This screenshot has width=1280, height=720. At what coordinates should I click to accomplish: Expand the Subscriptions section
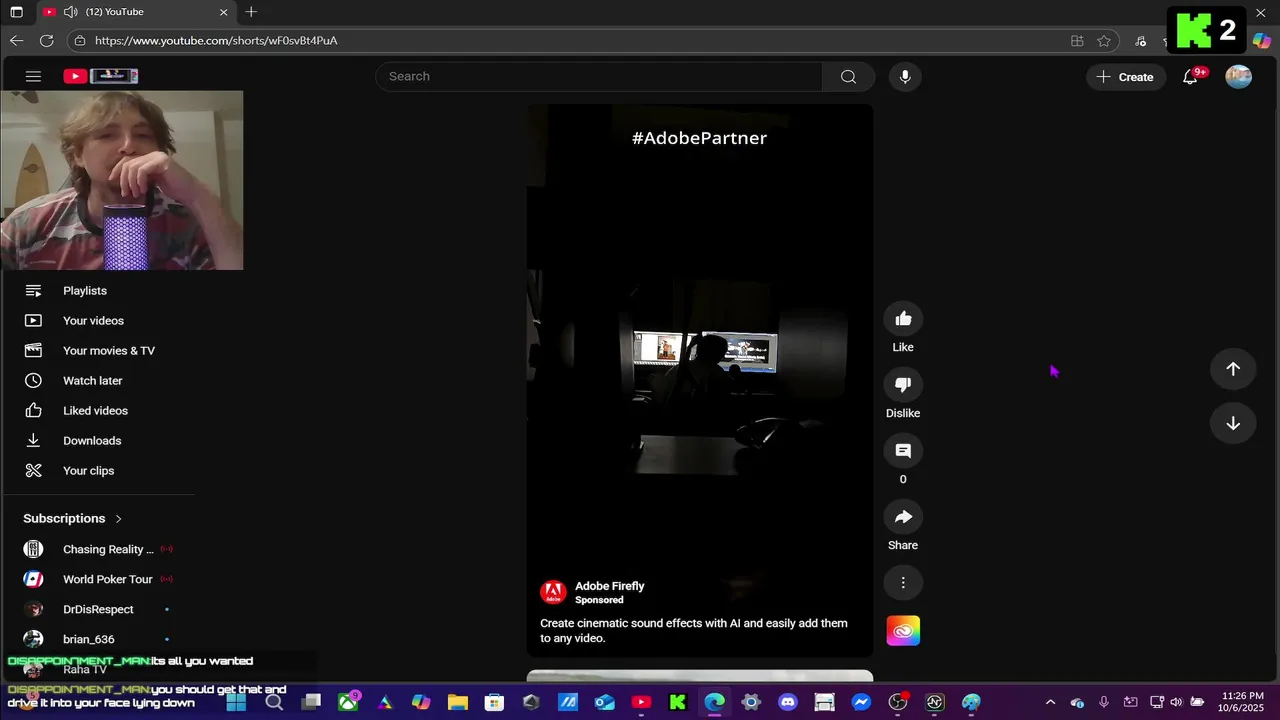click(73, 519)
